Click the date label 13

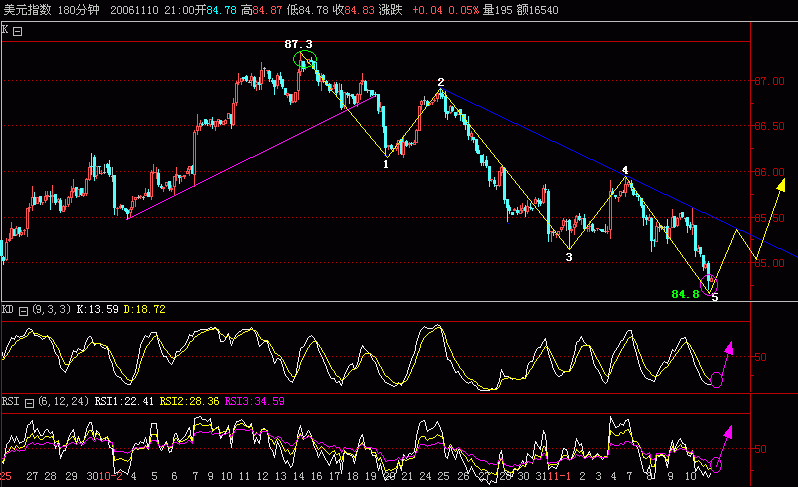280,476
